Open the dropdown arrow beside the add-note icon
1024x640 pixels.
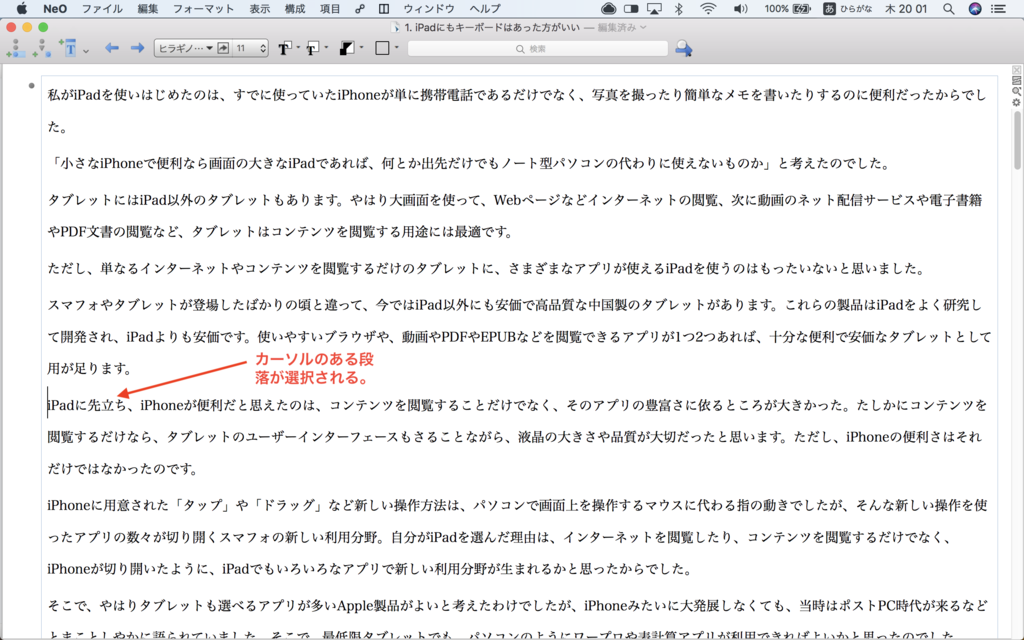click(x=86, y=50)
